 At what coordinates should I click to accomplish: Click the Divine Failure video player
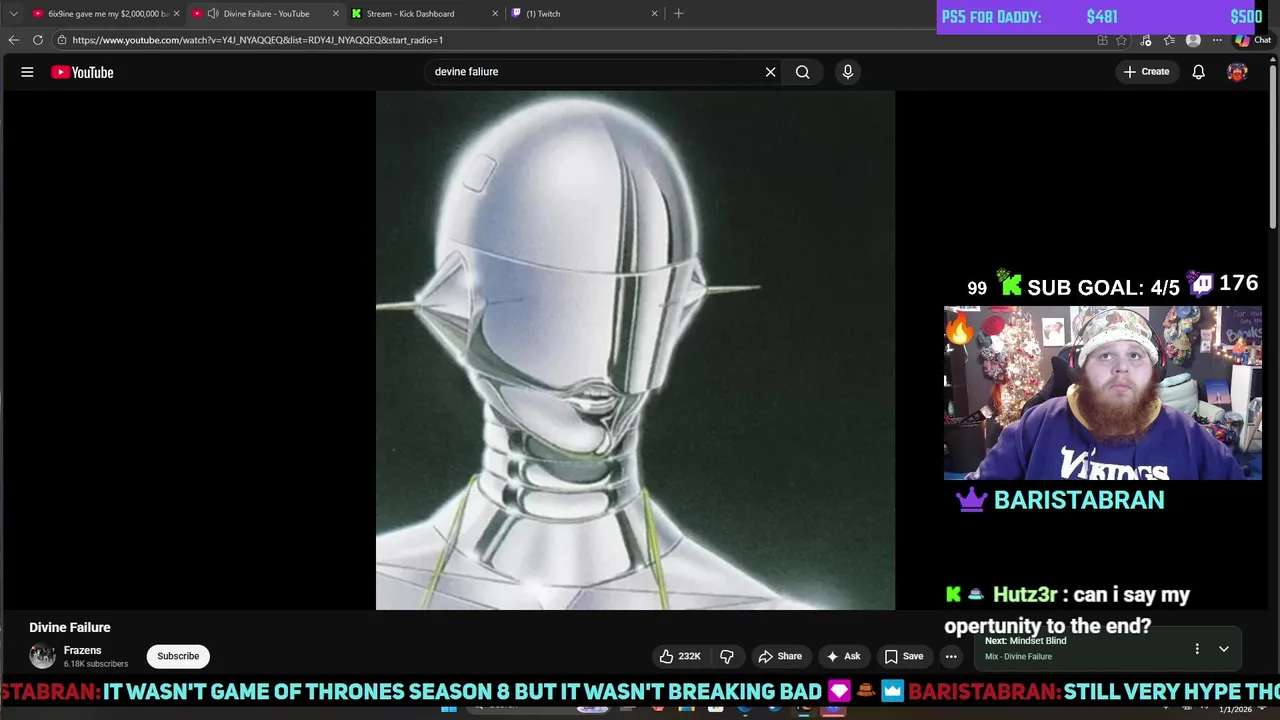point(635,350)
